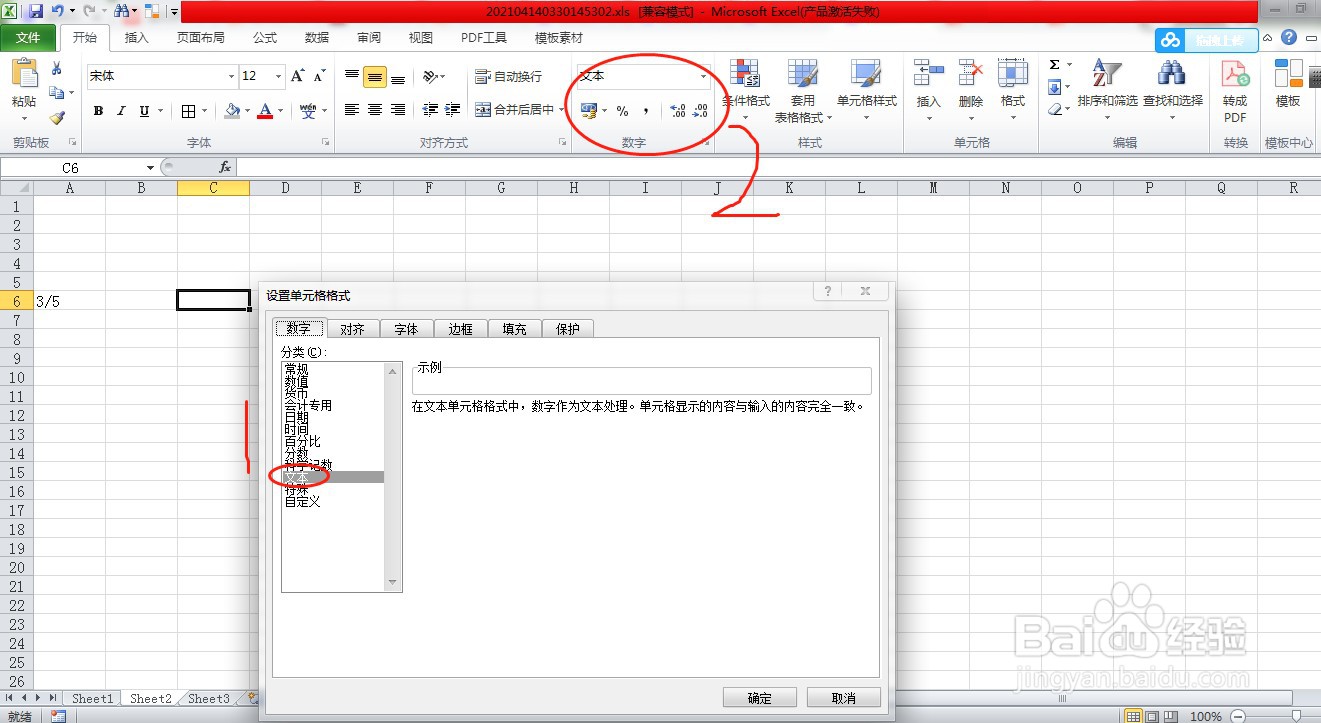Open 排序和筛选 (Sort & Filter)

[1106, 90]
